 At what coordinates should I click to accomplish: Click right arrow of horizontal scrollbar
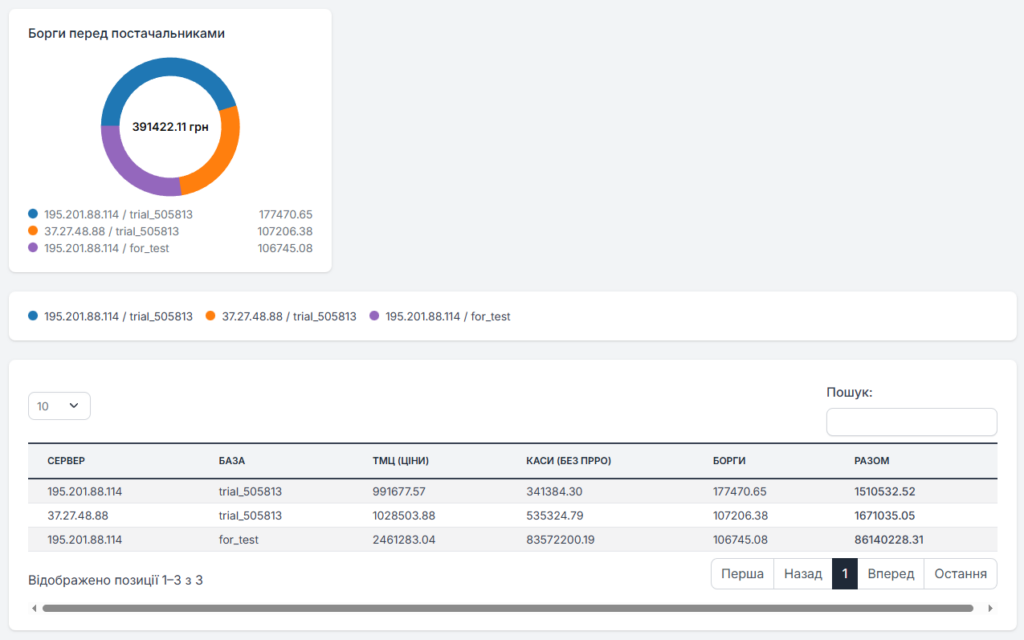pyautogui.click(x=990, y=608)
